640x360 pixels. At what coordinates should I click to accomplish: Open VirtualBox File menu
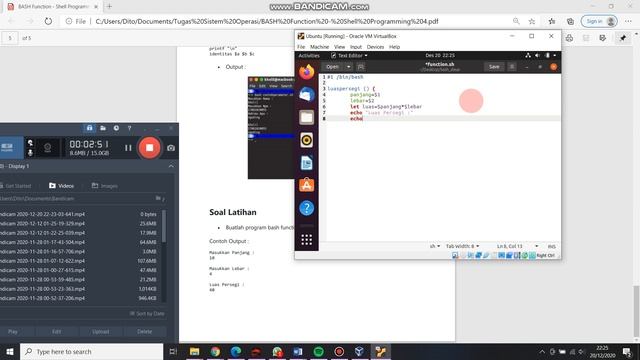click(x=301, y=47)
